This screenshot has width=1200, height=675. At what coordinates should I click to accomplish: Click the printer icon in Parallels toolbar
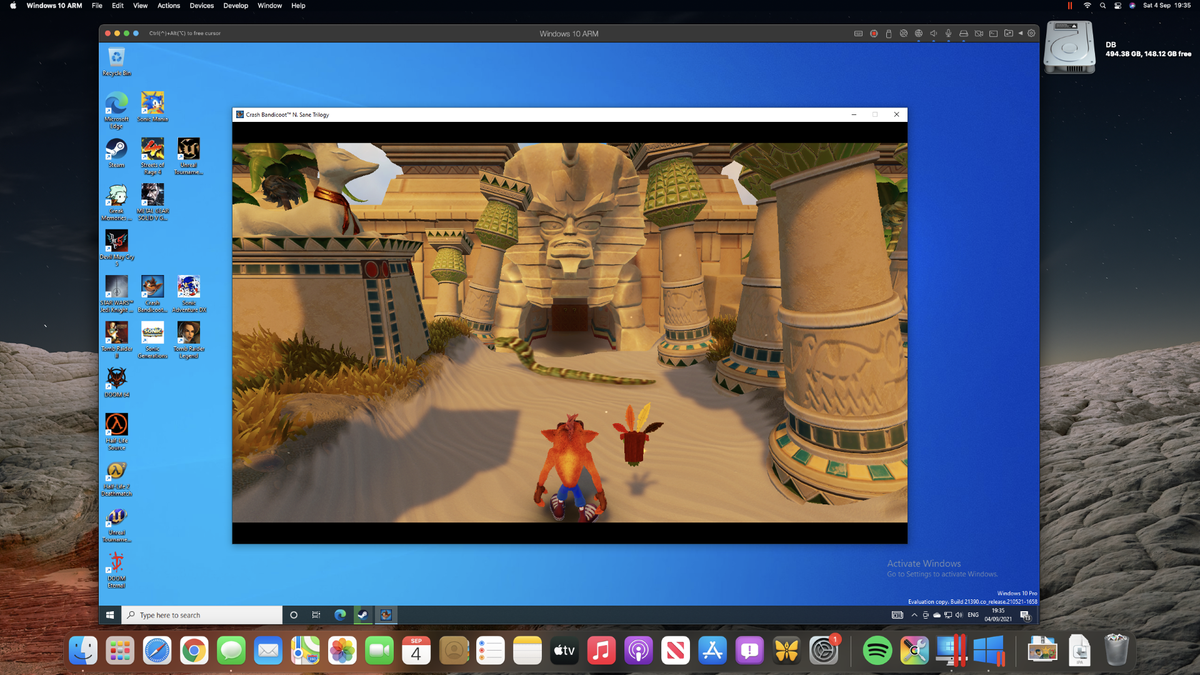coord(963,33)
